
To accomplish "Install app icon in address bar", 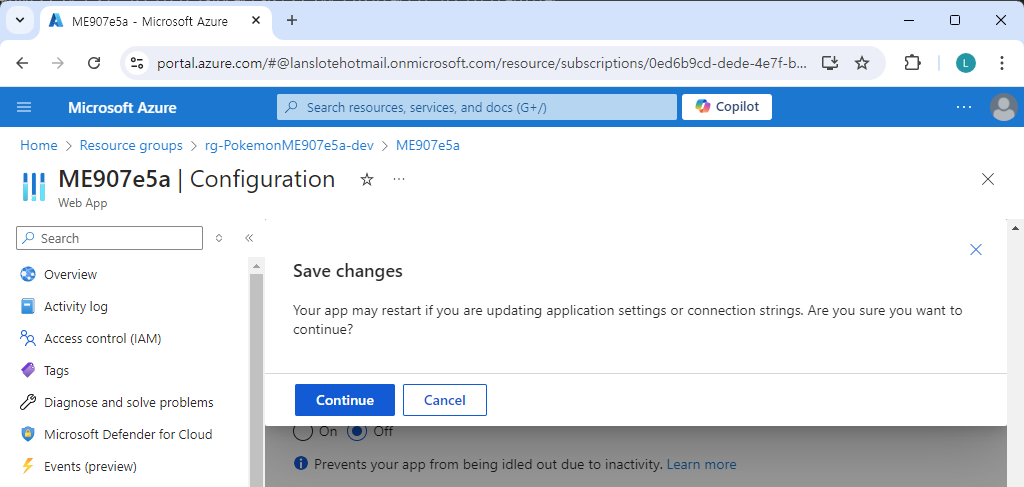I will pyautogui.click(x=829, y=63).
